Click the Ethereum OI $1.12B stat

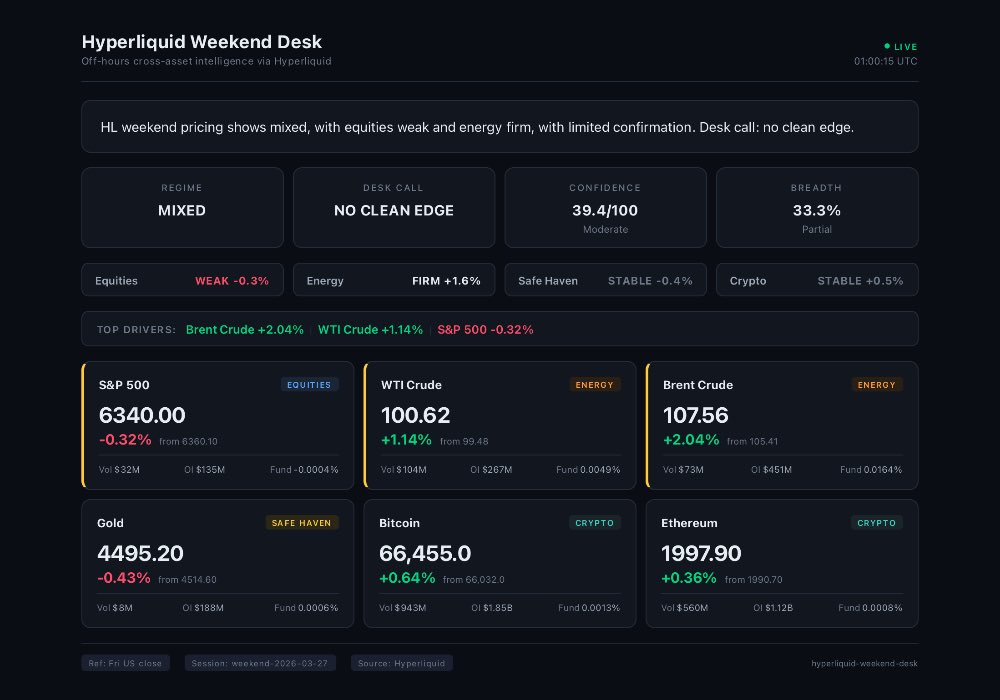pos(773,608)
